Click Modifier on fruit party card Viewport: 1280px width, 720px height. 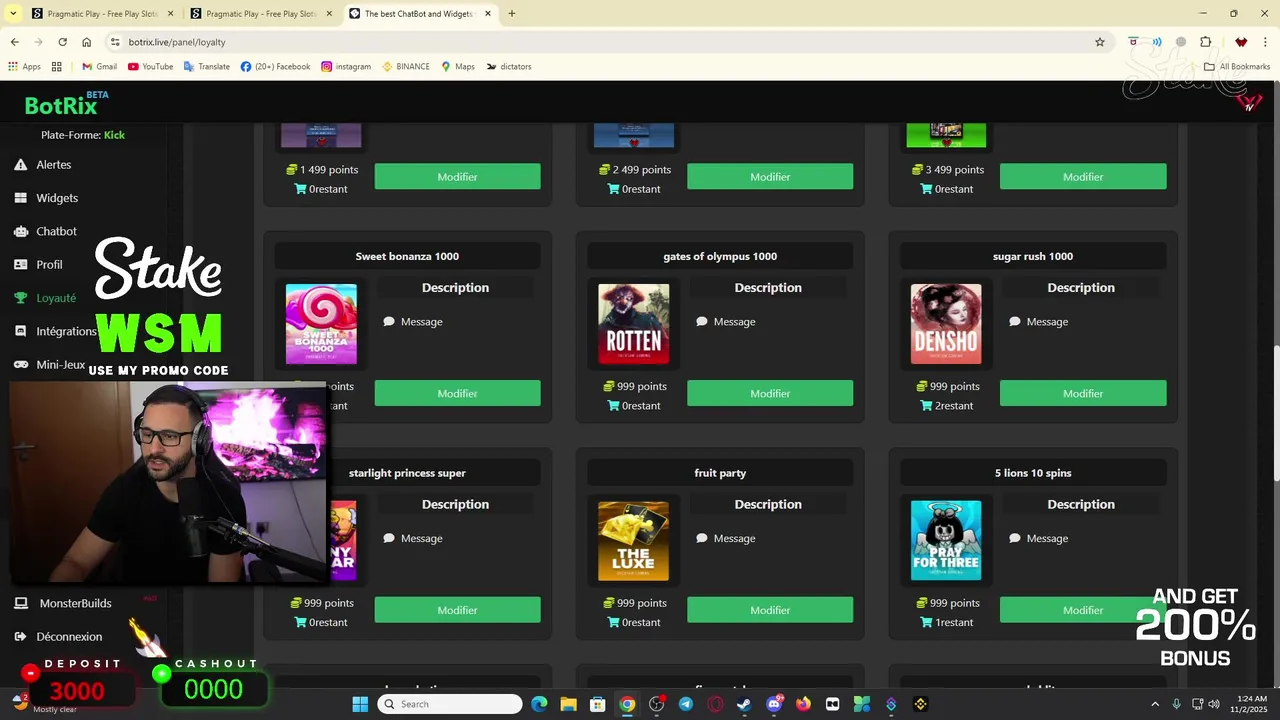(770, 610)
